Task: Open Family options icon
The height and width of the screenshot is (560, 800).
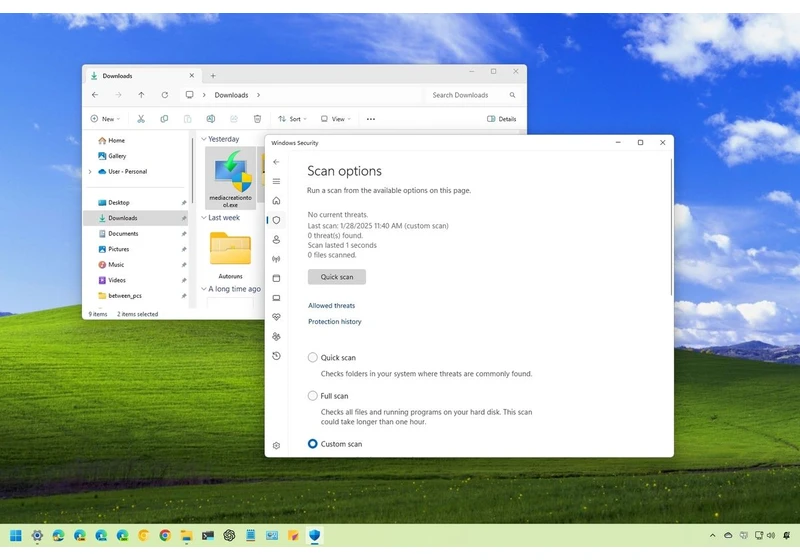Action: 276,336
